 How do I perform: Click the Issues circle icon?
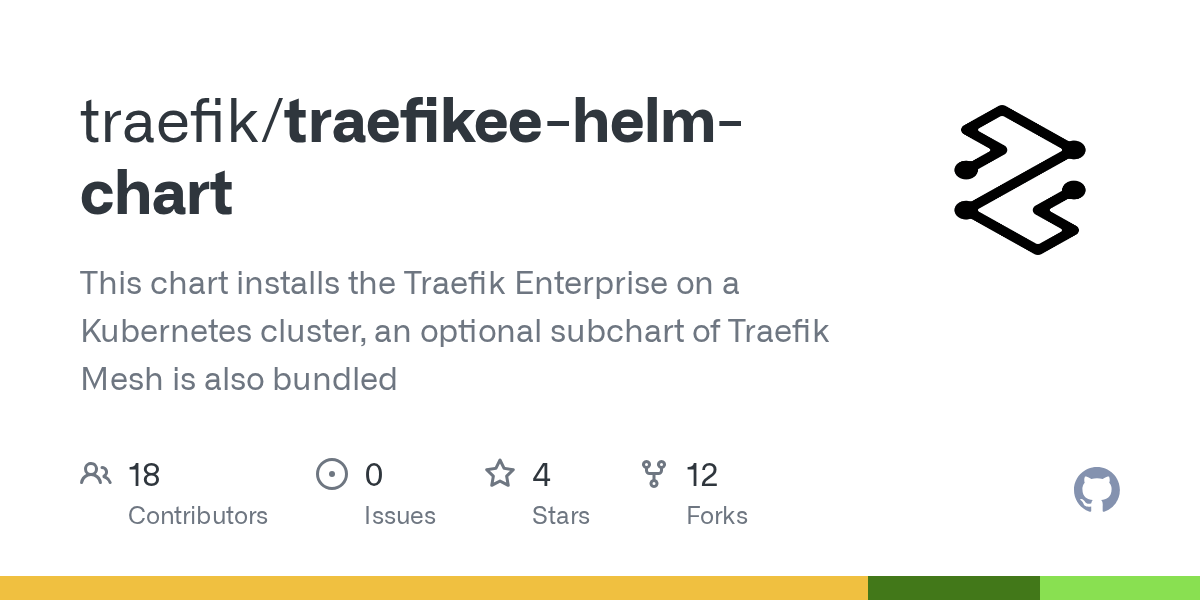click(x=332, y=474)
